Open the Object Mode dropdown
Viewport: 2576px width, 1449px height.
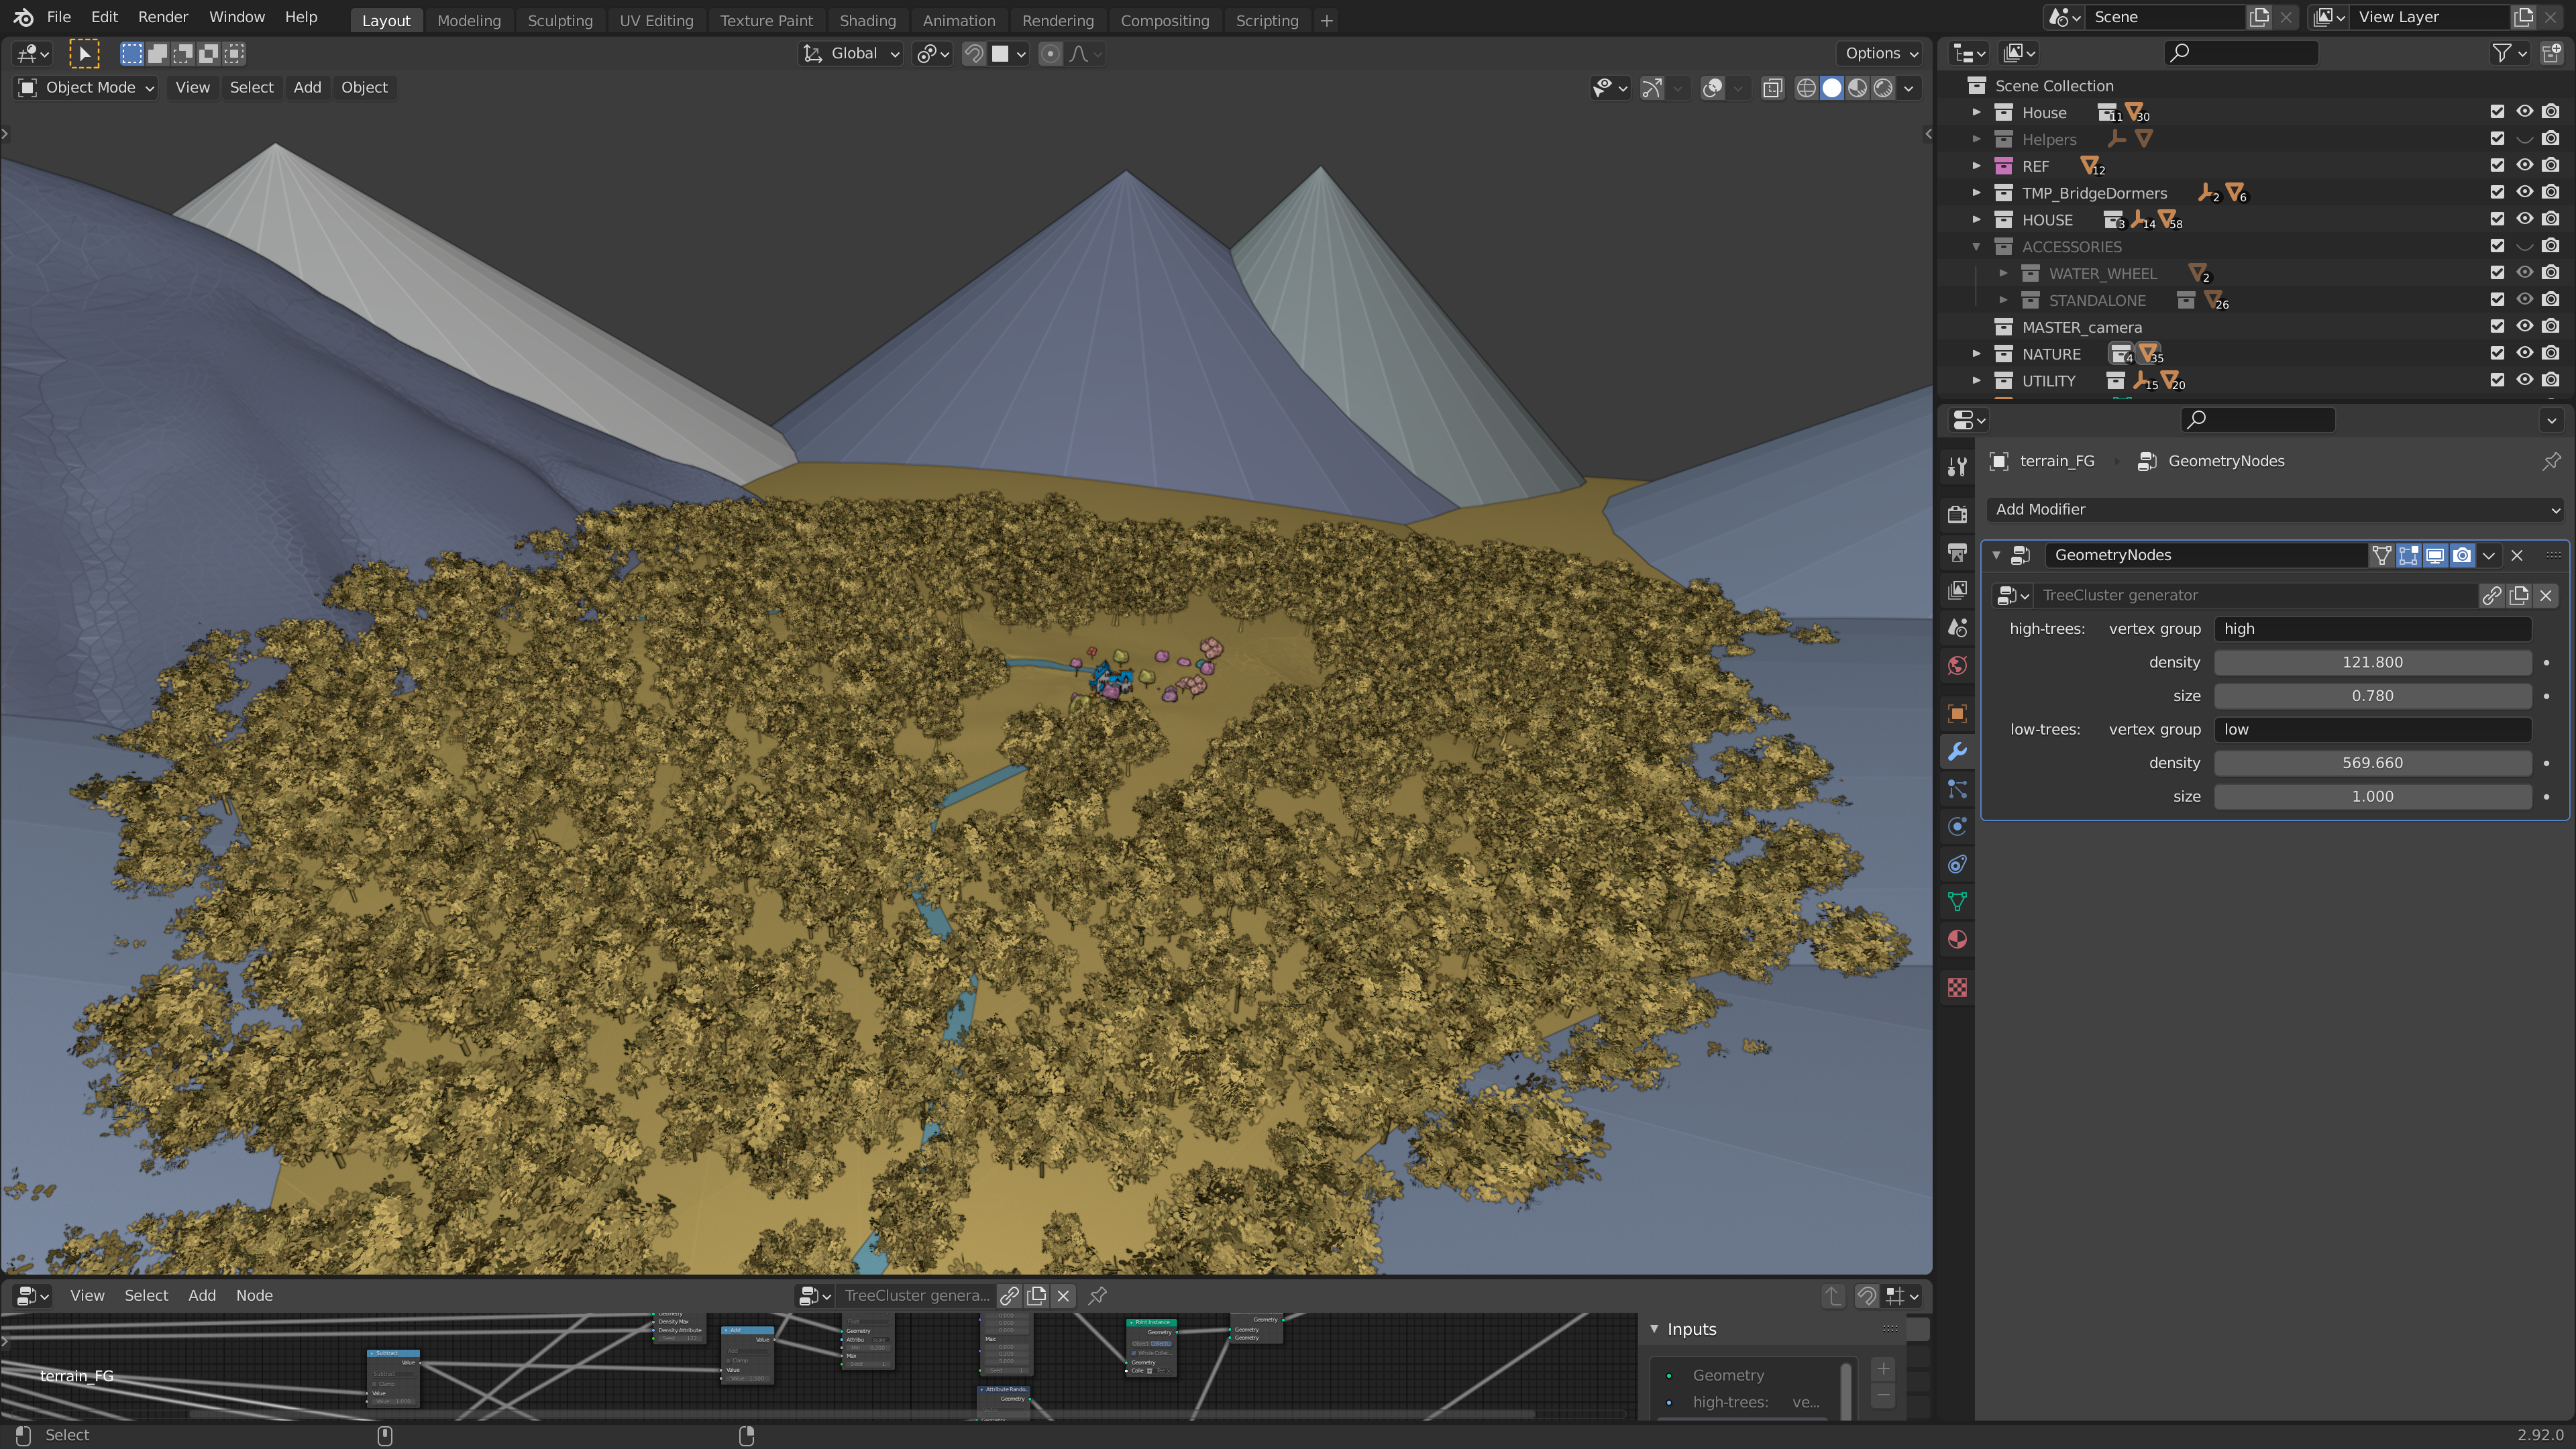[88, 87]
